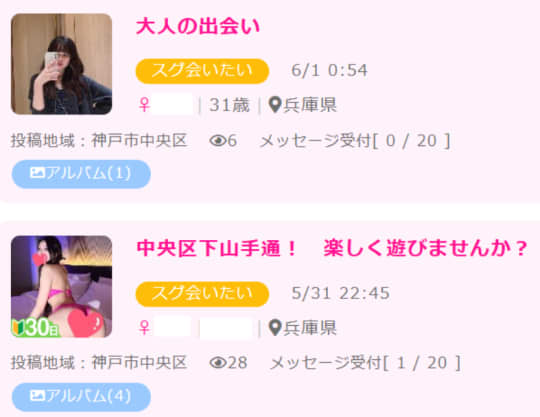The image size is (540, 417).
Task: Click the green 30日 beginner badge
Action: pos(35,327)
